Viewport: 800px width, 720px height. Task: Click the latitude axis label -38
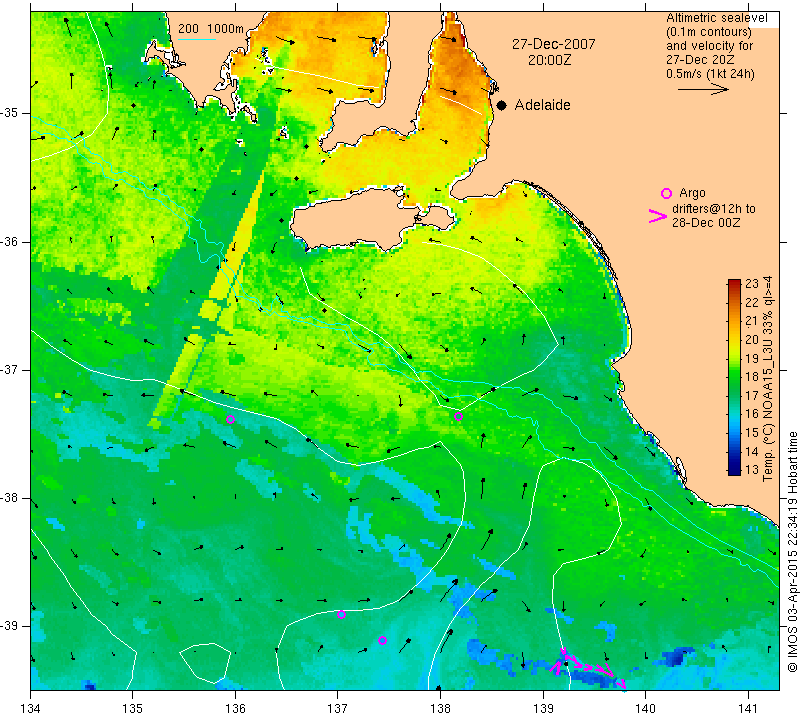(10, 498)
